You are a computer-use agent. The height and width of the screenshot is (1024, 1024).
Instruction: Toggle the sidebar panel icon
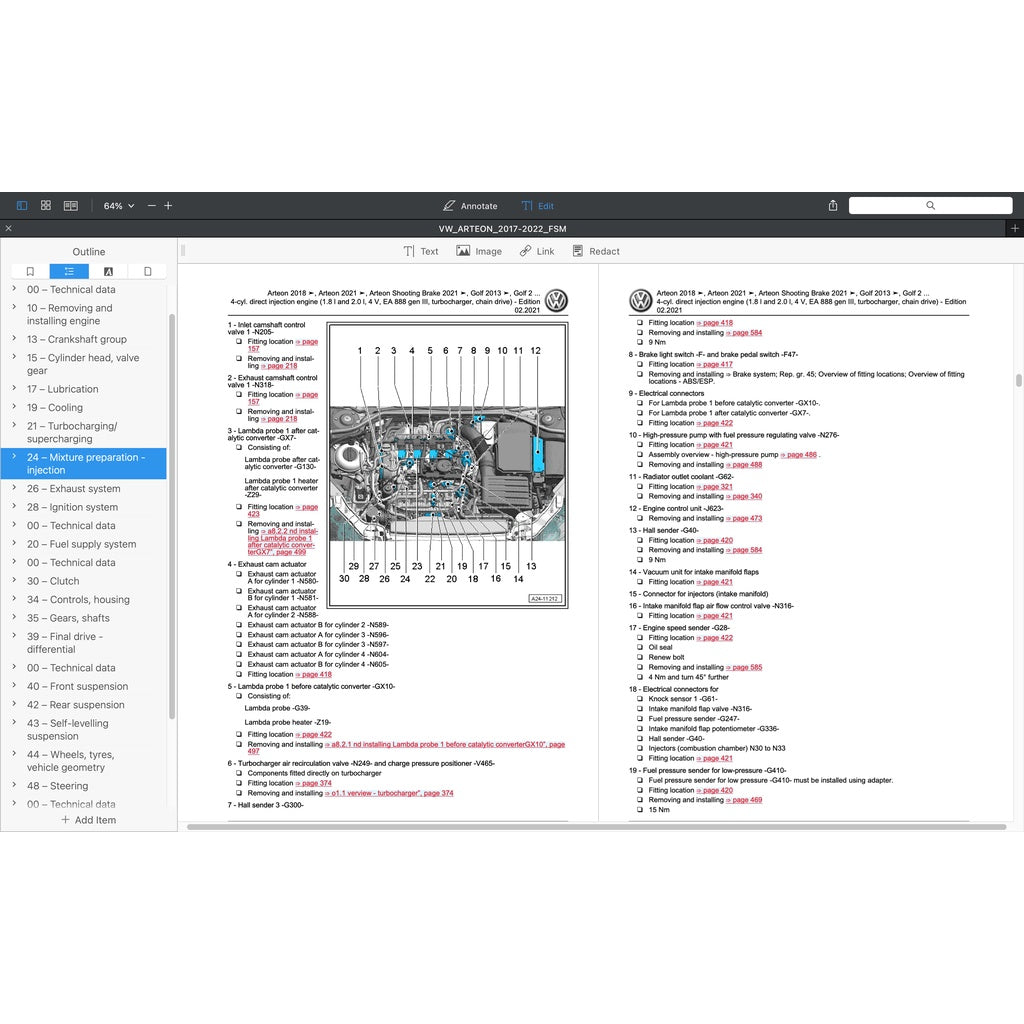[22, 206]
